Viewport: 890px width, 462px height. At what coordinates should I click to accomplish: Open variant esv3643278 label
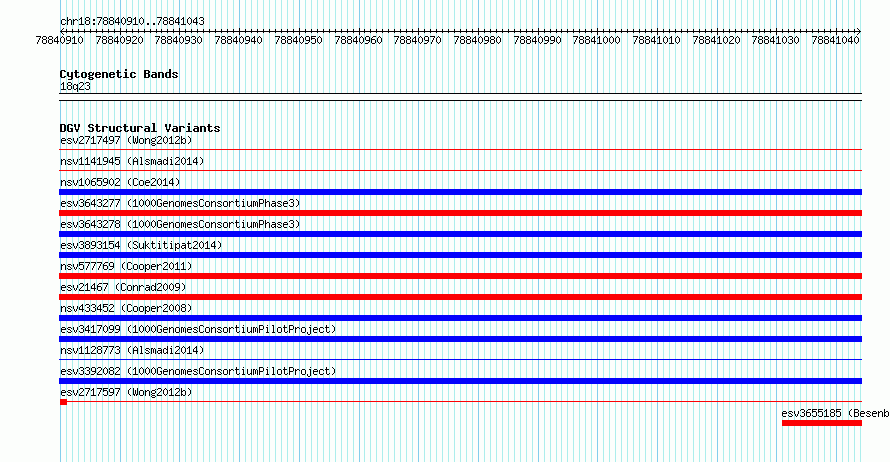pos(180,224)
